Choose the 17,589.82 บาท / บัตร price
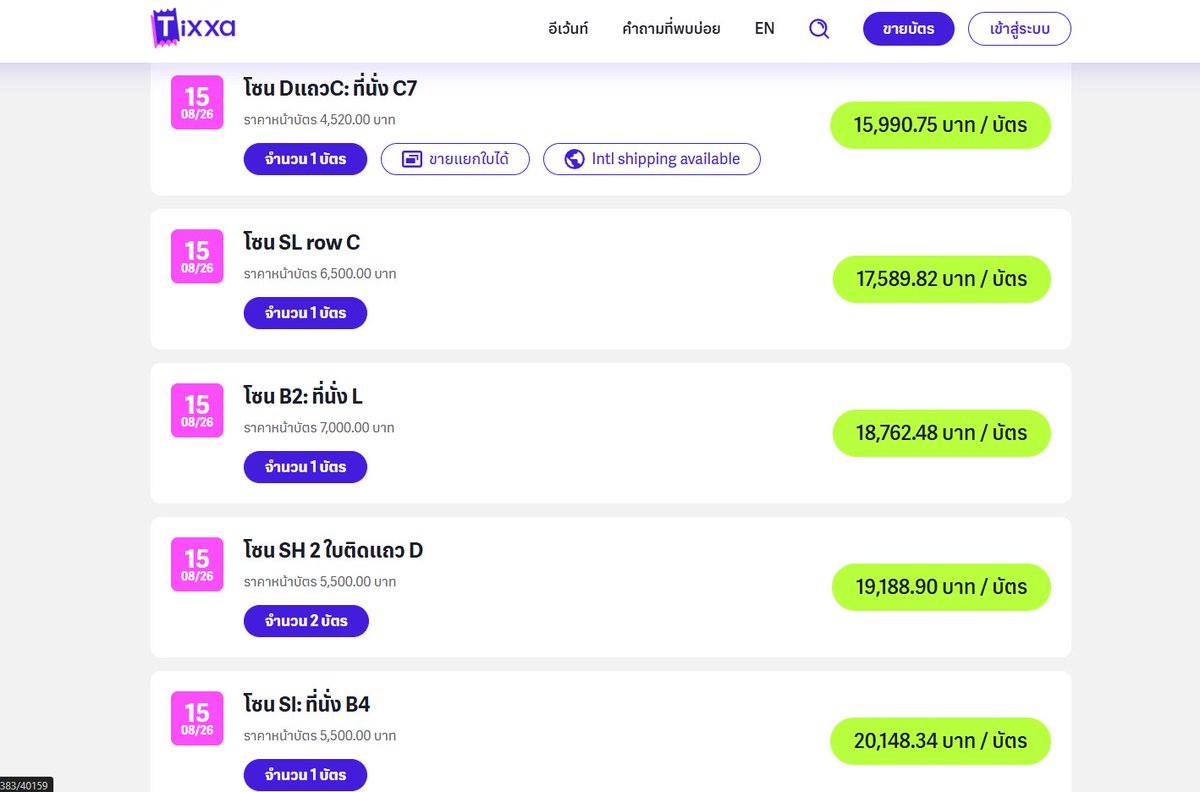 (x=942, y=279)
